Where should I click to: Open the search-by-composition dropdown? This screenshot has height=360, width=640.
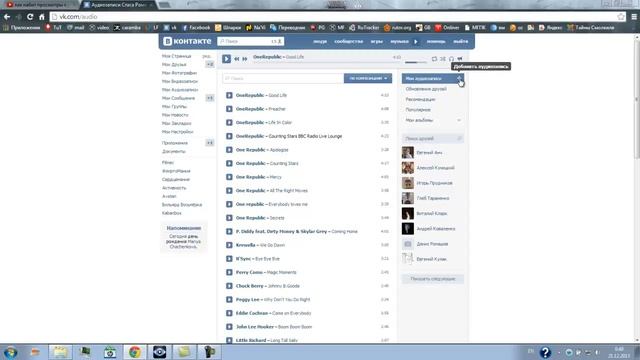(368, 78)
